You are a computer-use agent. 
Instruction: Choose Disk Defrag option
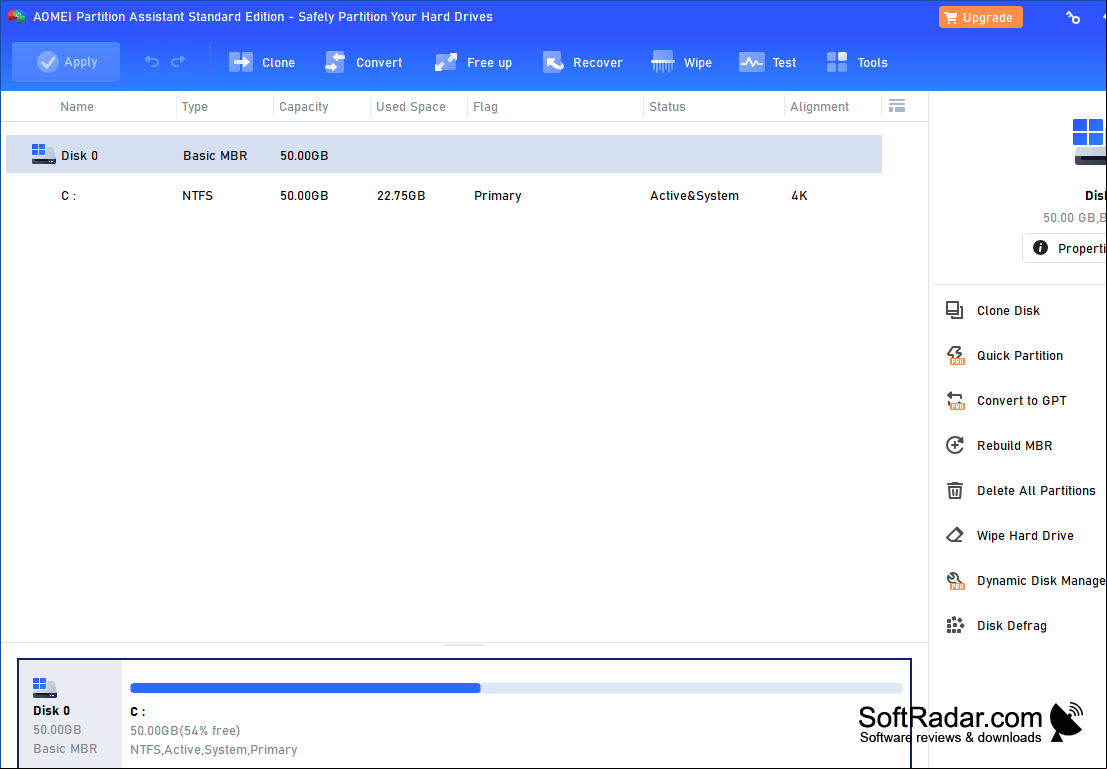point(1012,626)
